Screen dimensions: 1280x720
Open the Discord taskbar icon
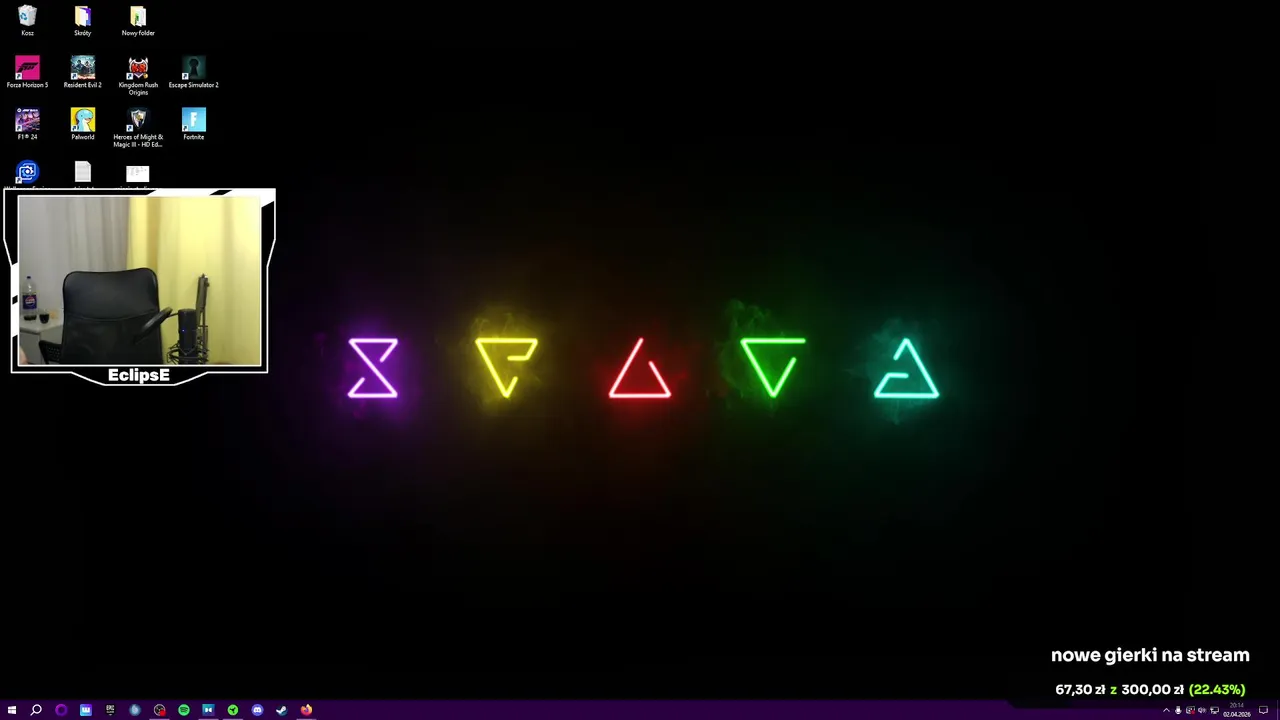[x=257, y=710]
